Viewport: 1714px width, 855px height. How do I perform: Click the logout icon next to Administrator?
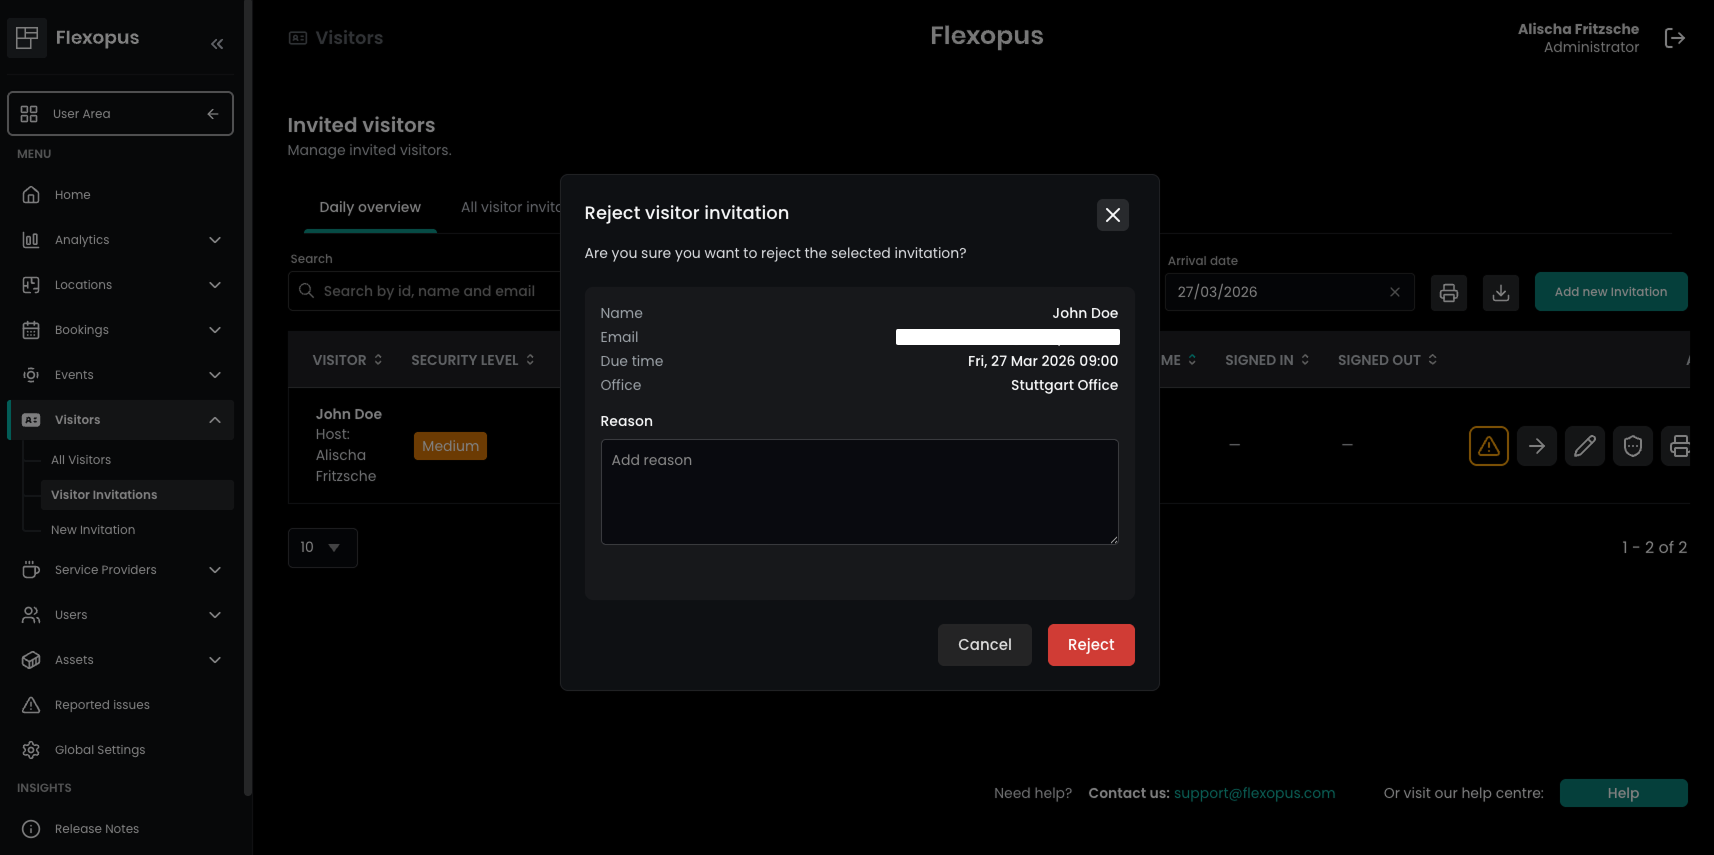pos(1674,38)
